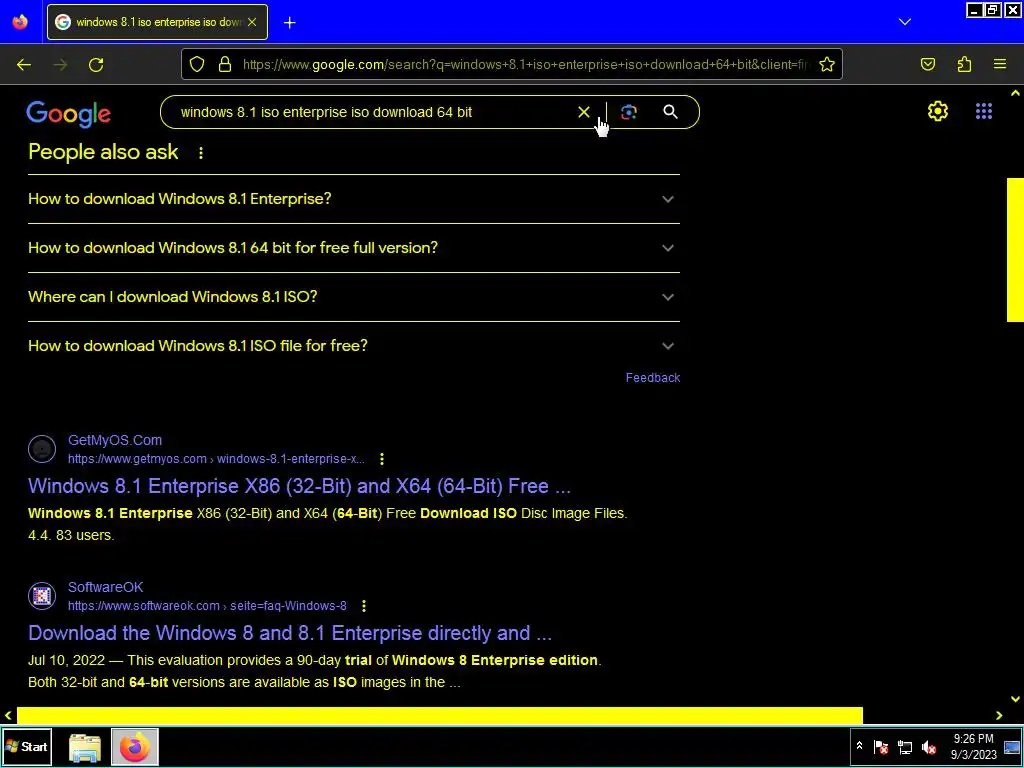Open 'Windows 8.1 Enterprise X86 (32-Bit) and X64' result
The image size is (1024, 768).
click(299, 486)
